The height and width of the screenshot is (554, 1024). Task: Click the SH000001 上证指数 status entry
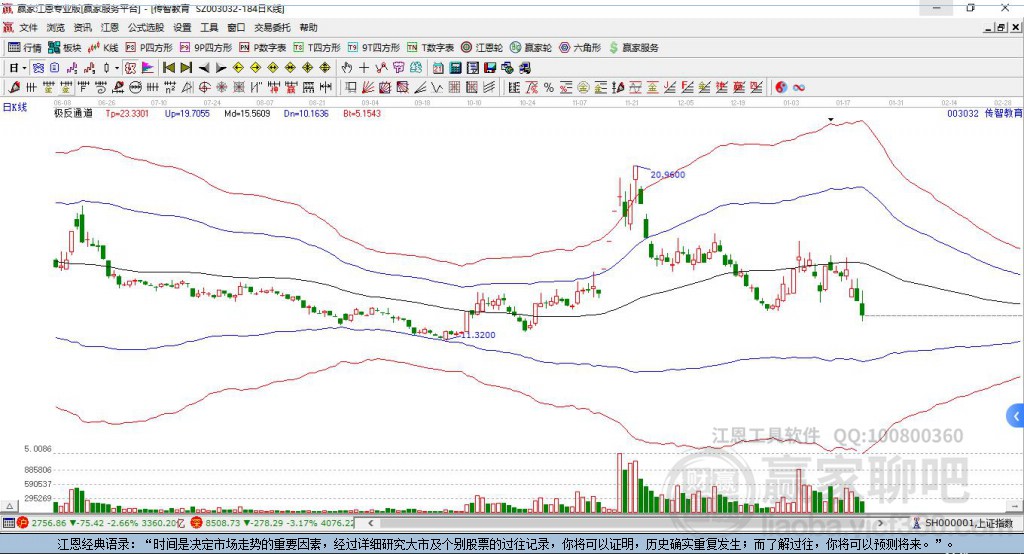pyautogui.click(x=963, y=523)
